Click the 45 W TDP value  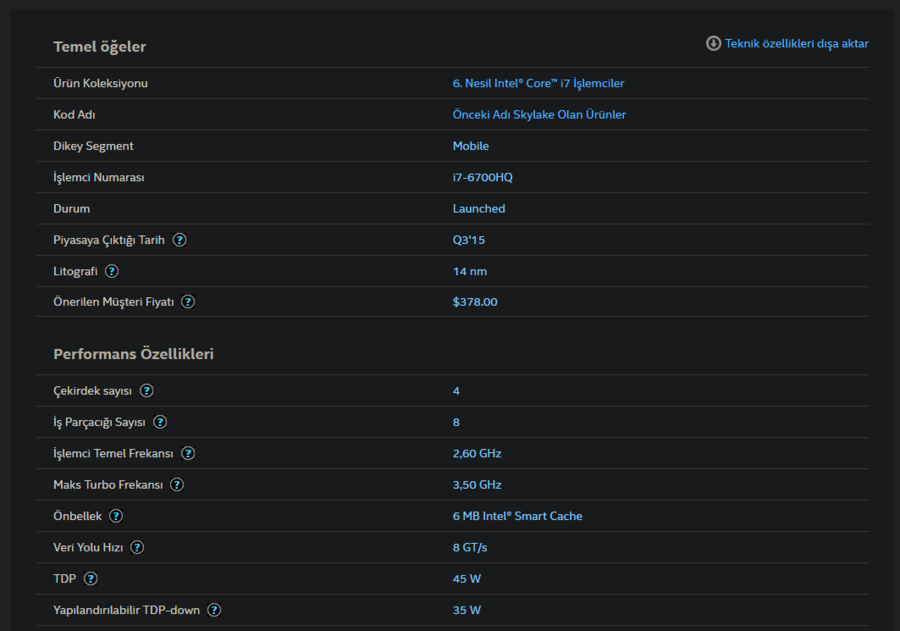[x=467, y=579]
